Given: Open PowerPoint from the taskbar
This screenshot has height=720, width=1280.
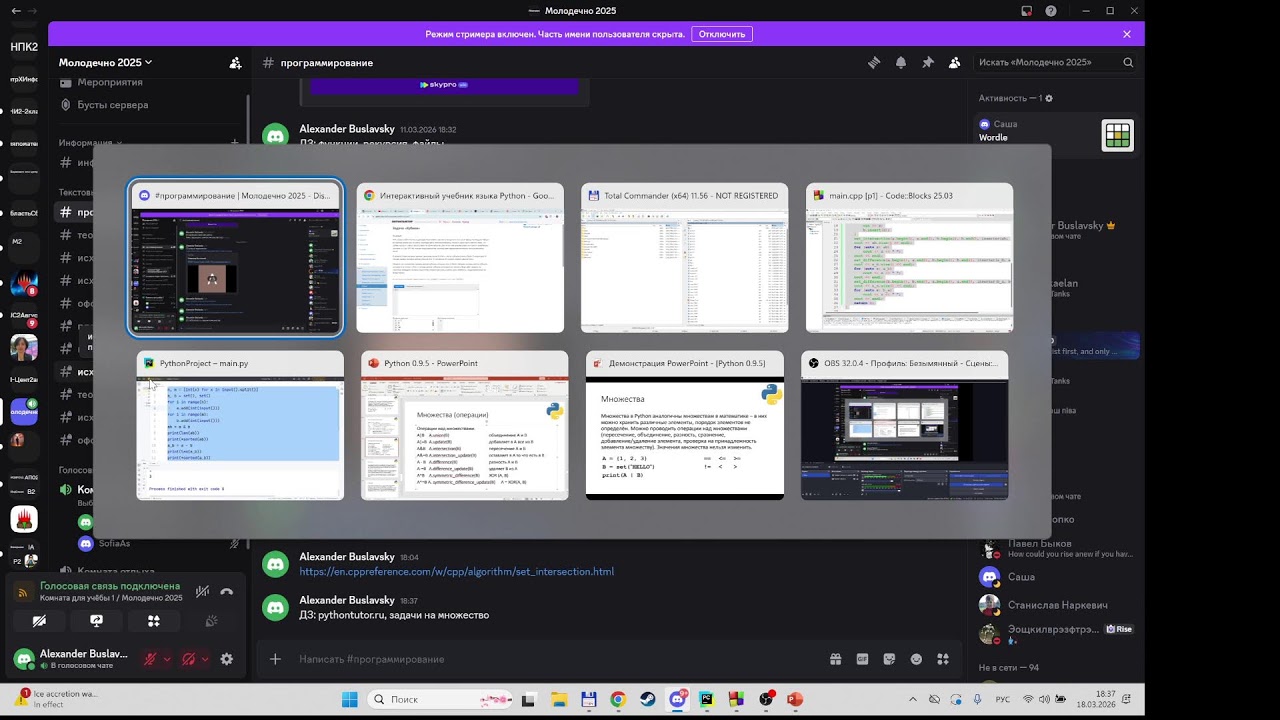Looking at the screenshot, I should 795,699.
